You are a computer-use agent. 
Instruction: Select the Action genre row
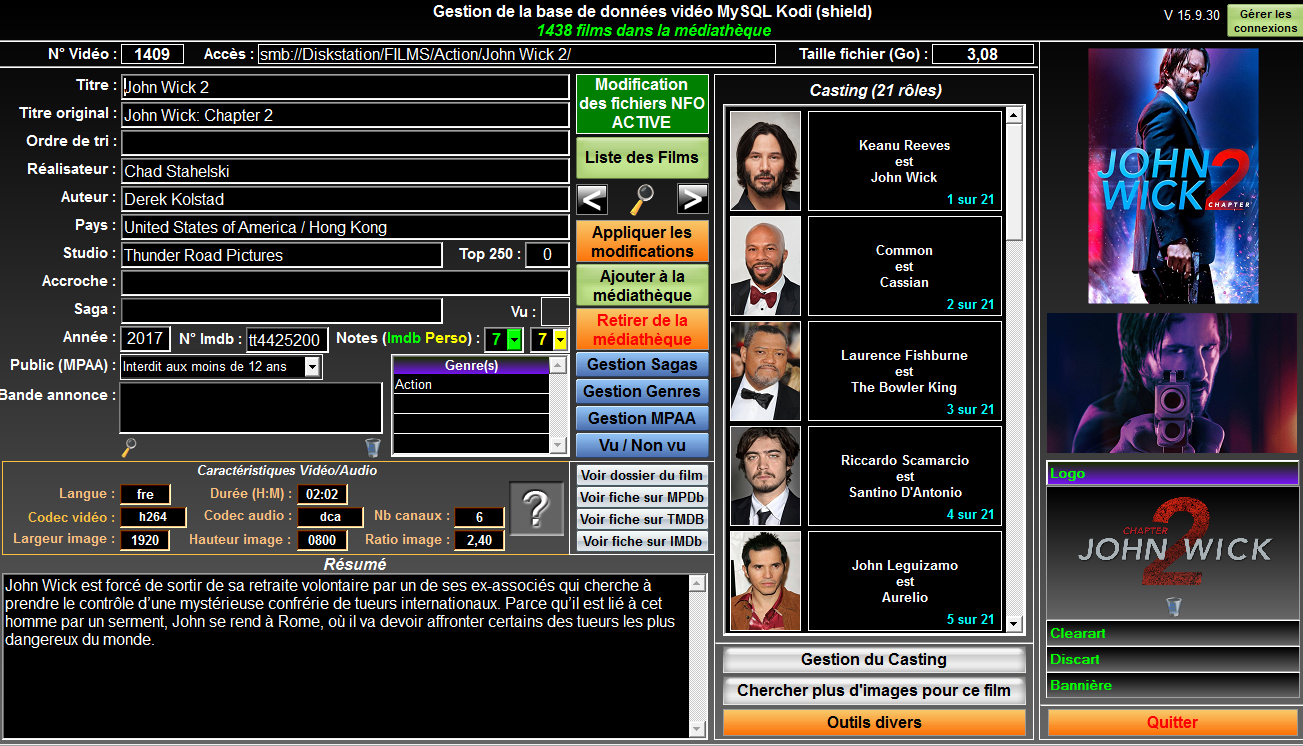[471, 385]
